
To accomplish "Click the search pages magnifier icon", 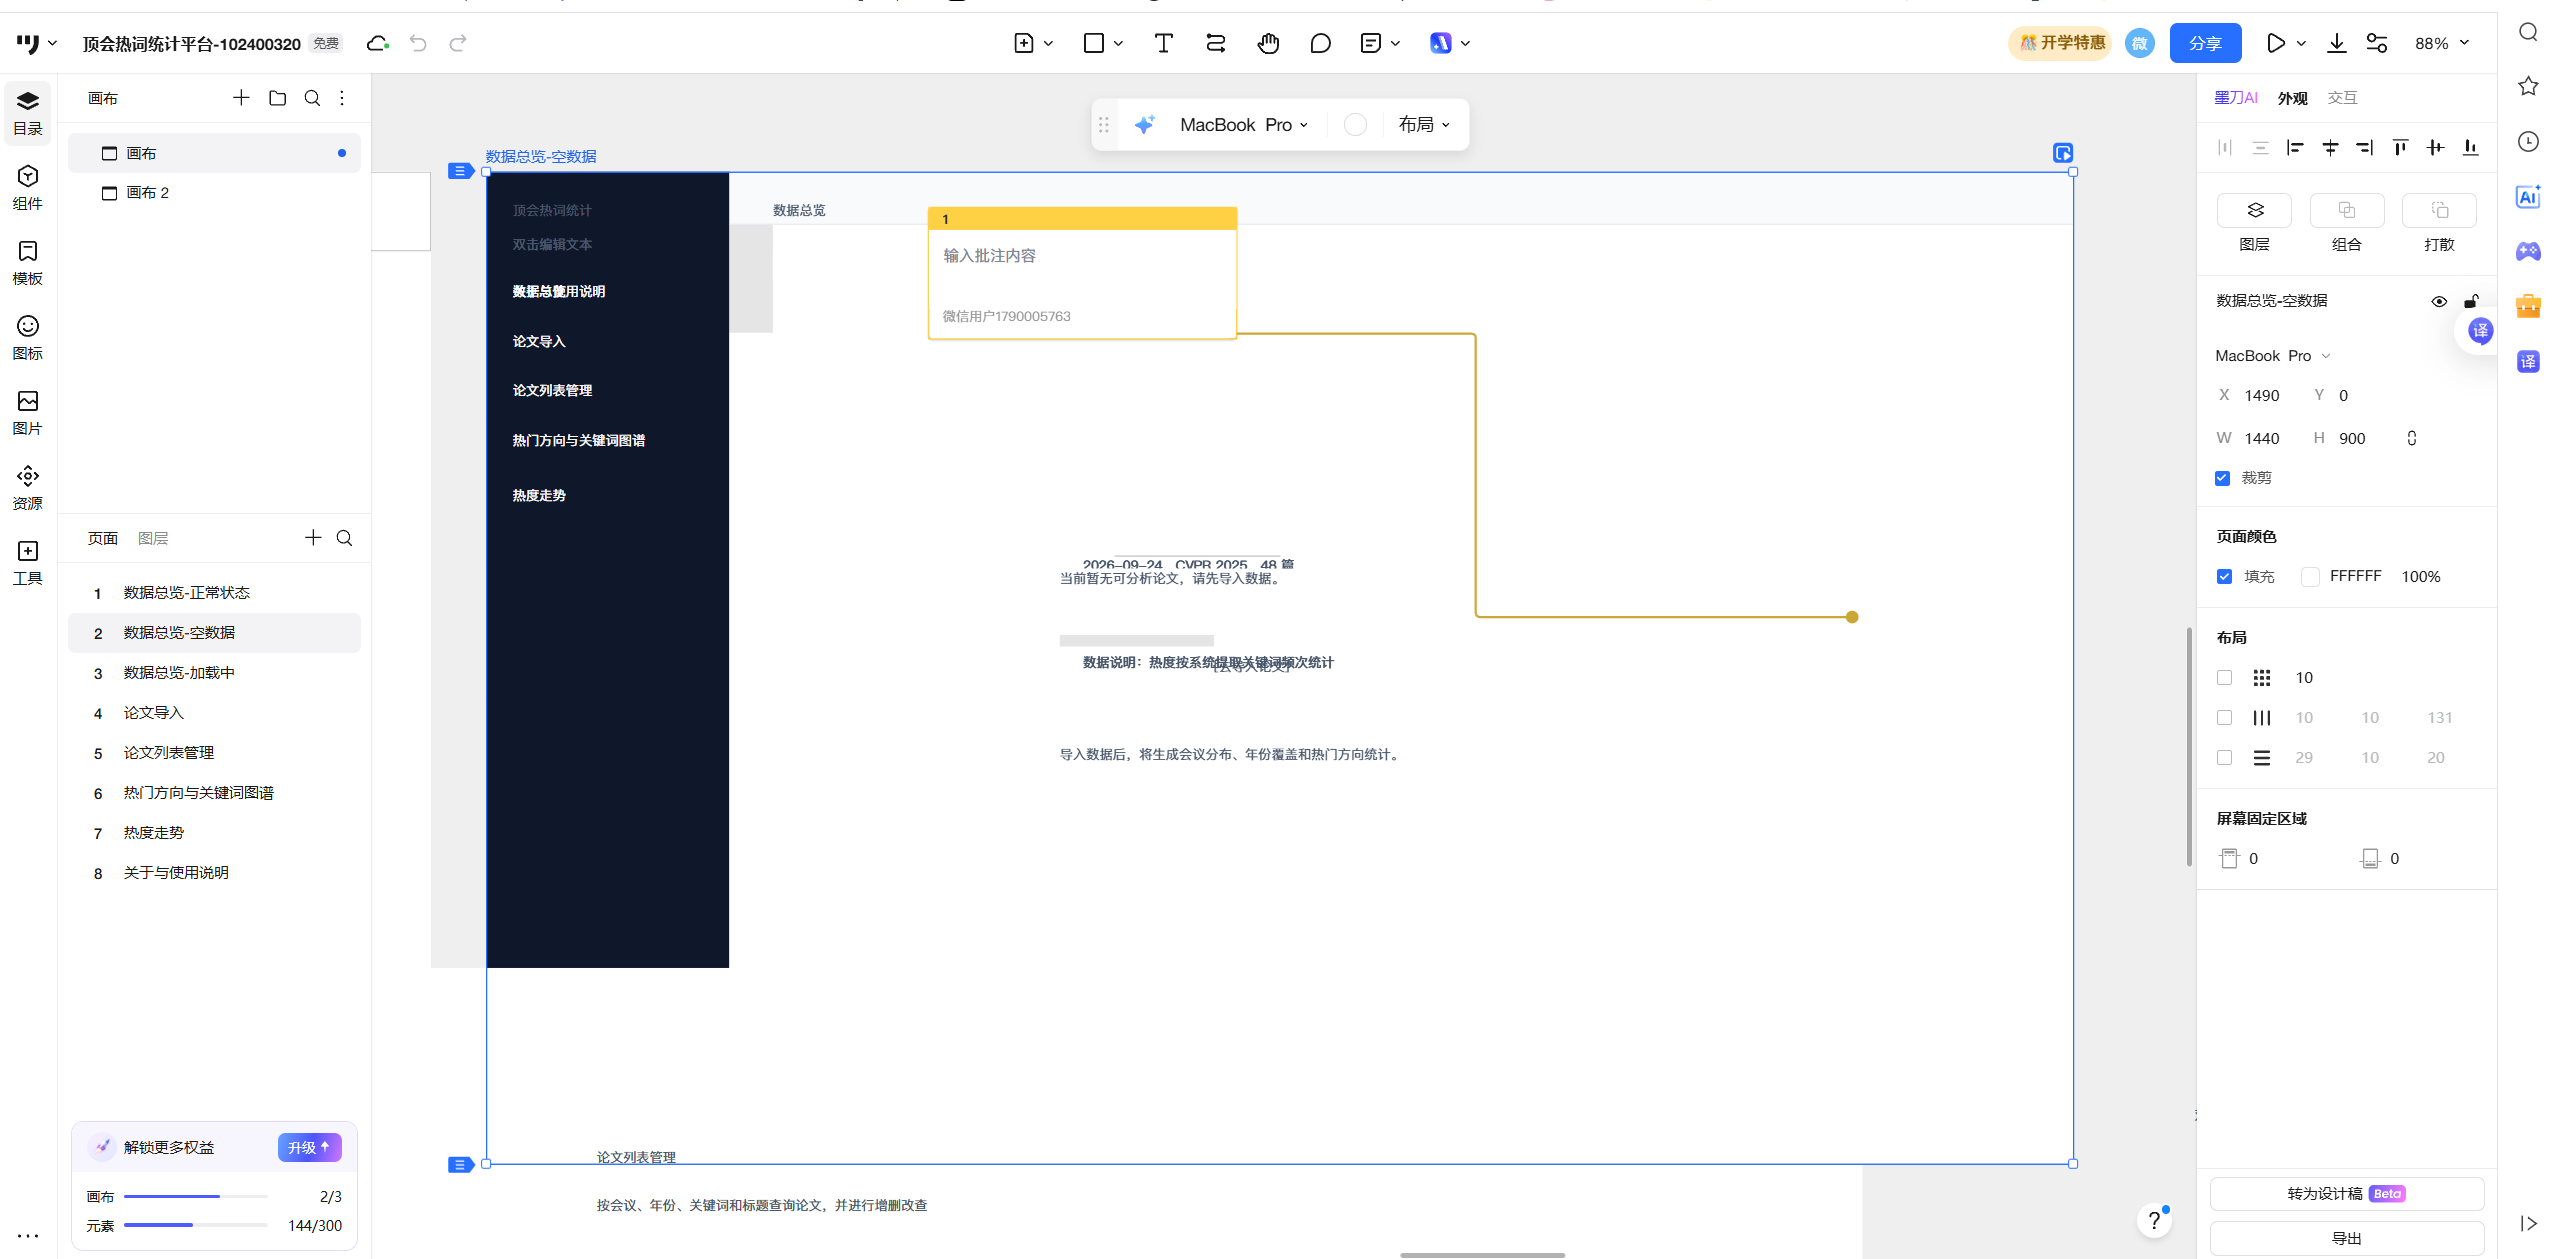I will pyautogui.click(x=344, y=538).
